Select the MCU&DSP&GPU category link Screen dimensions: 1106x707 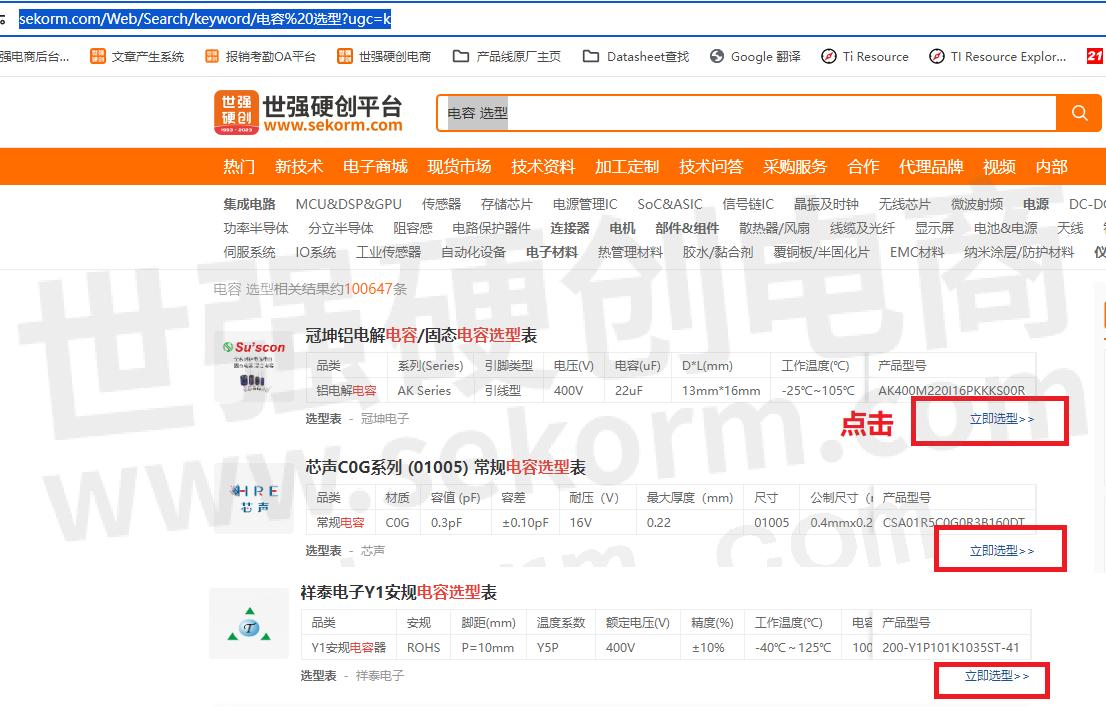pyautogui.click(x=348, y=204)
